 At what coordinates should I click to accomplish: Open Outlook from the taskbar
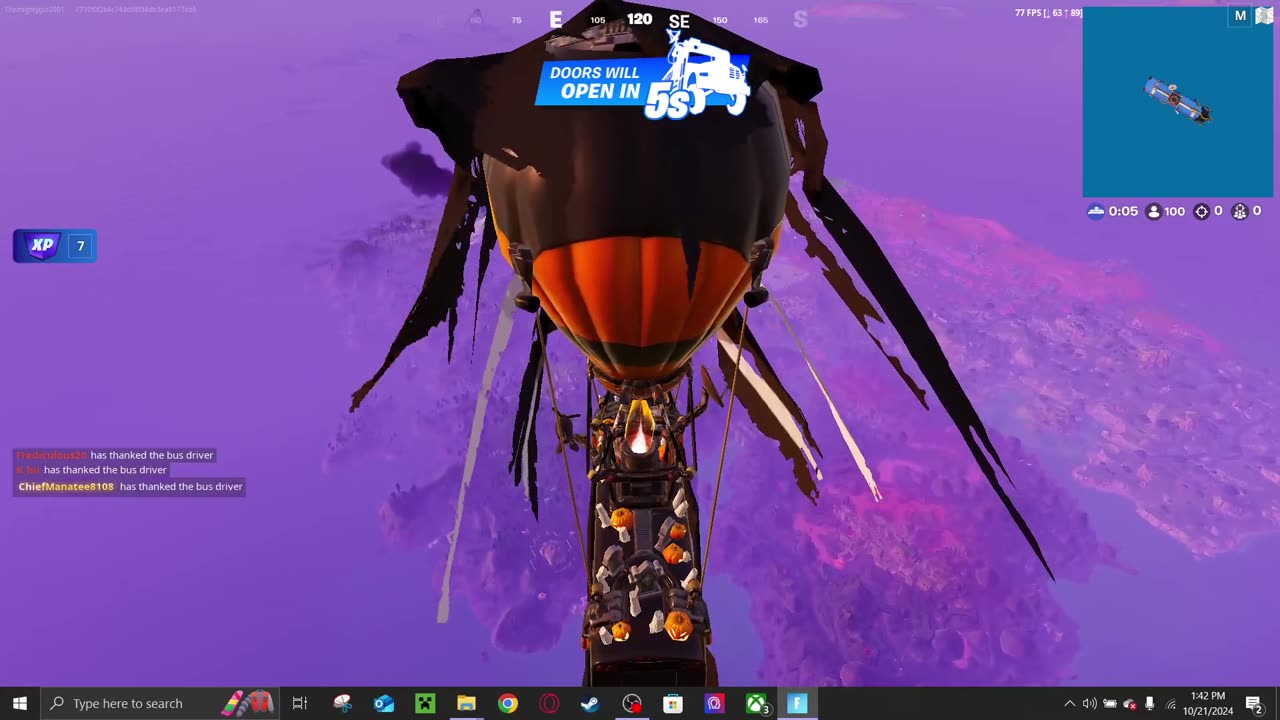point(384,703)
